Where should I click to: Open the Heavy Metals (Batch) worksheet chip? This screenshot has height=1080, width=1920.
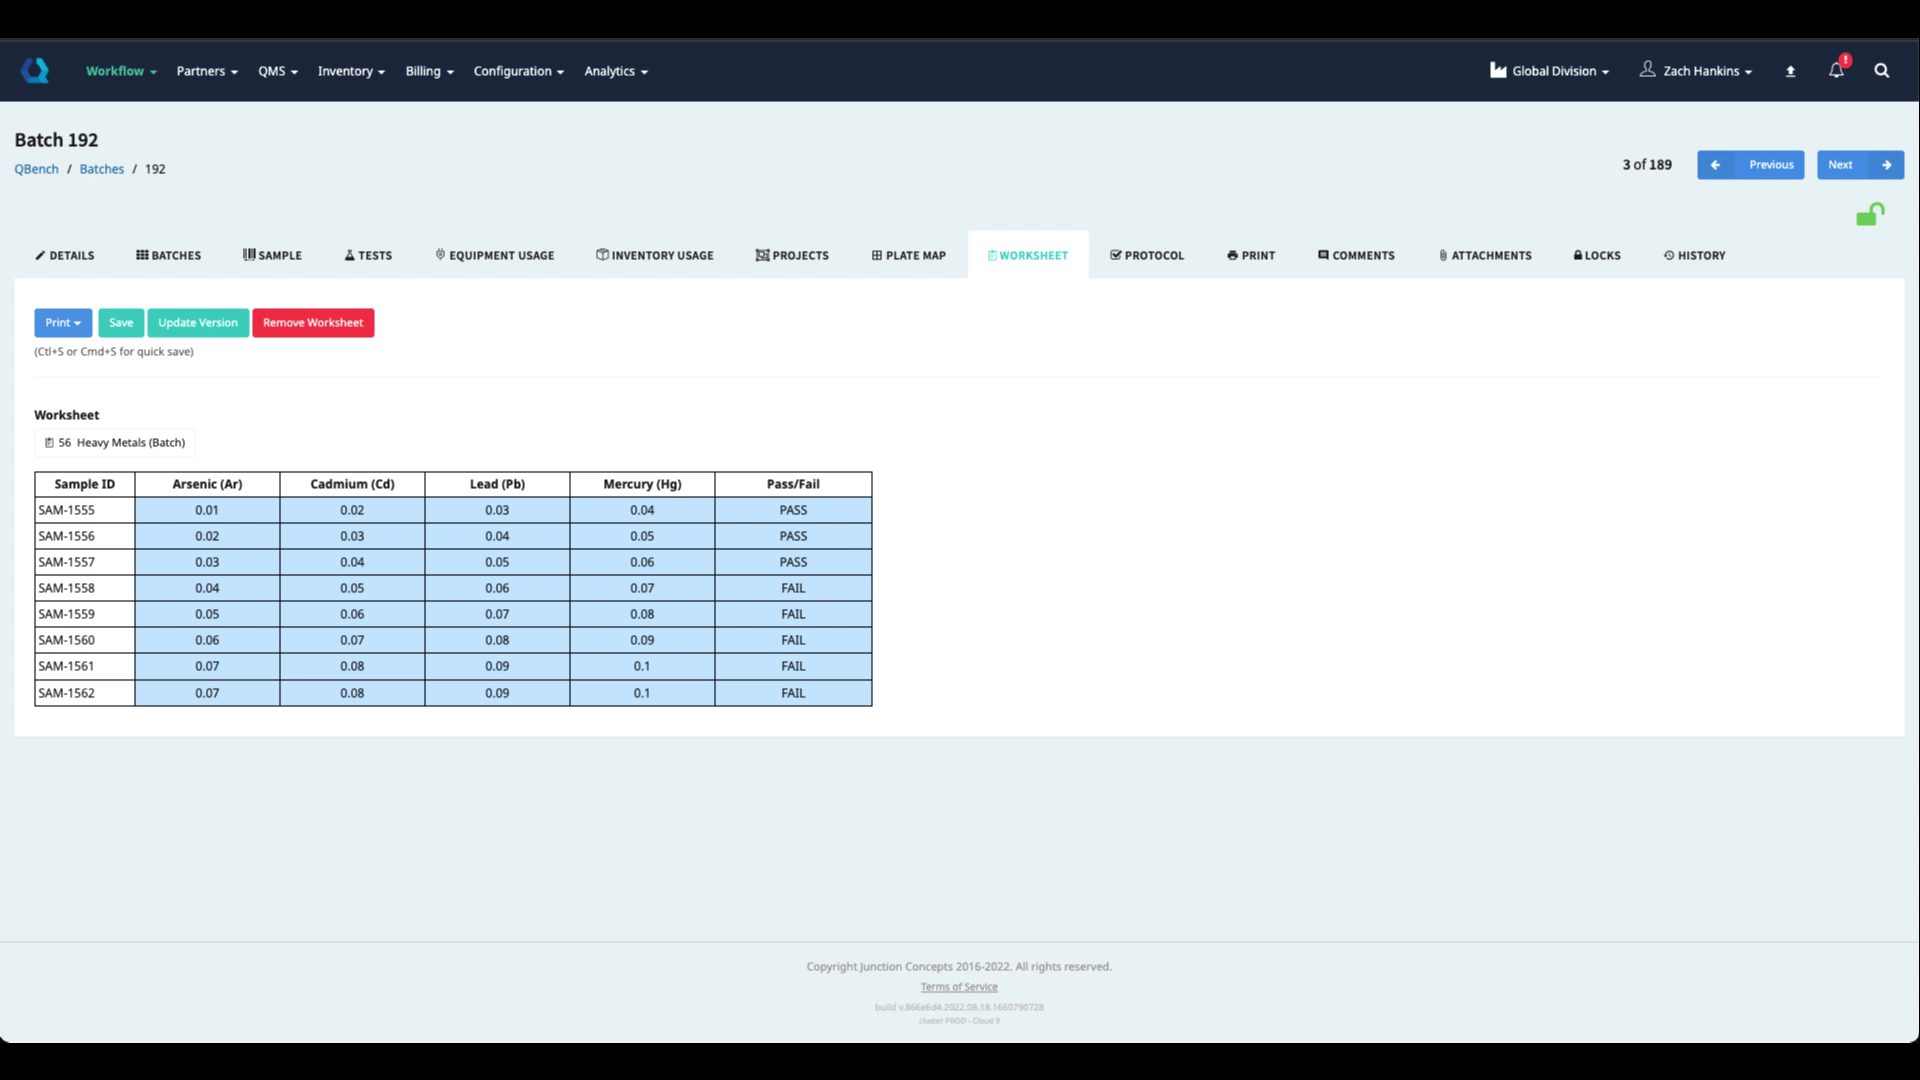[x=115, y=442]
